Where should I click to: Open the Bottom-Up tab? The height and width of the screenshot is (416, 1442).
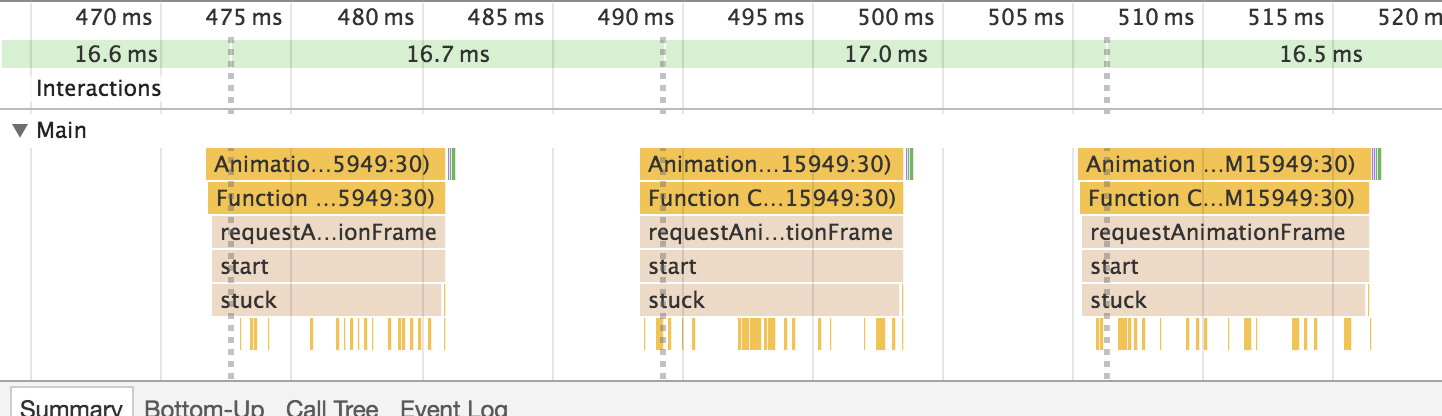tap(204, 407)
